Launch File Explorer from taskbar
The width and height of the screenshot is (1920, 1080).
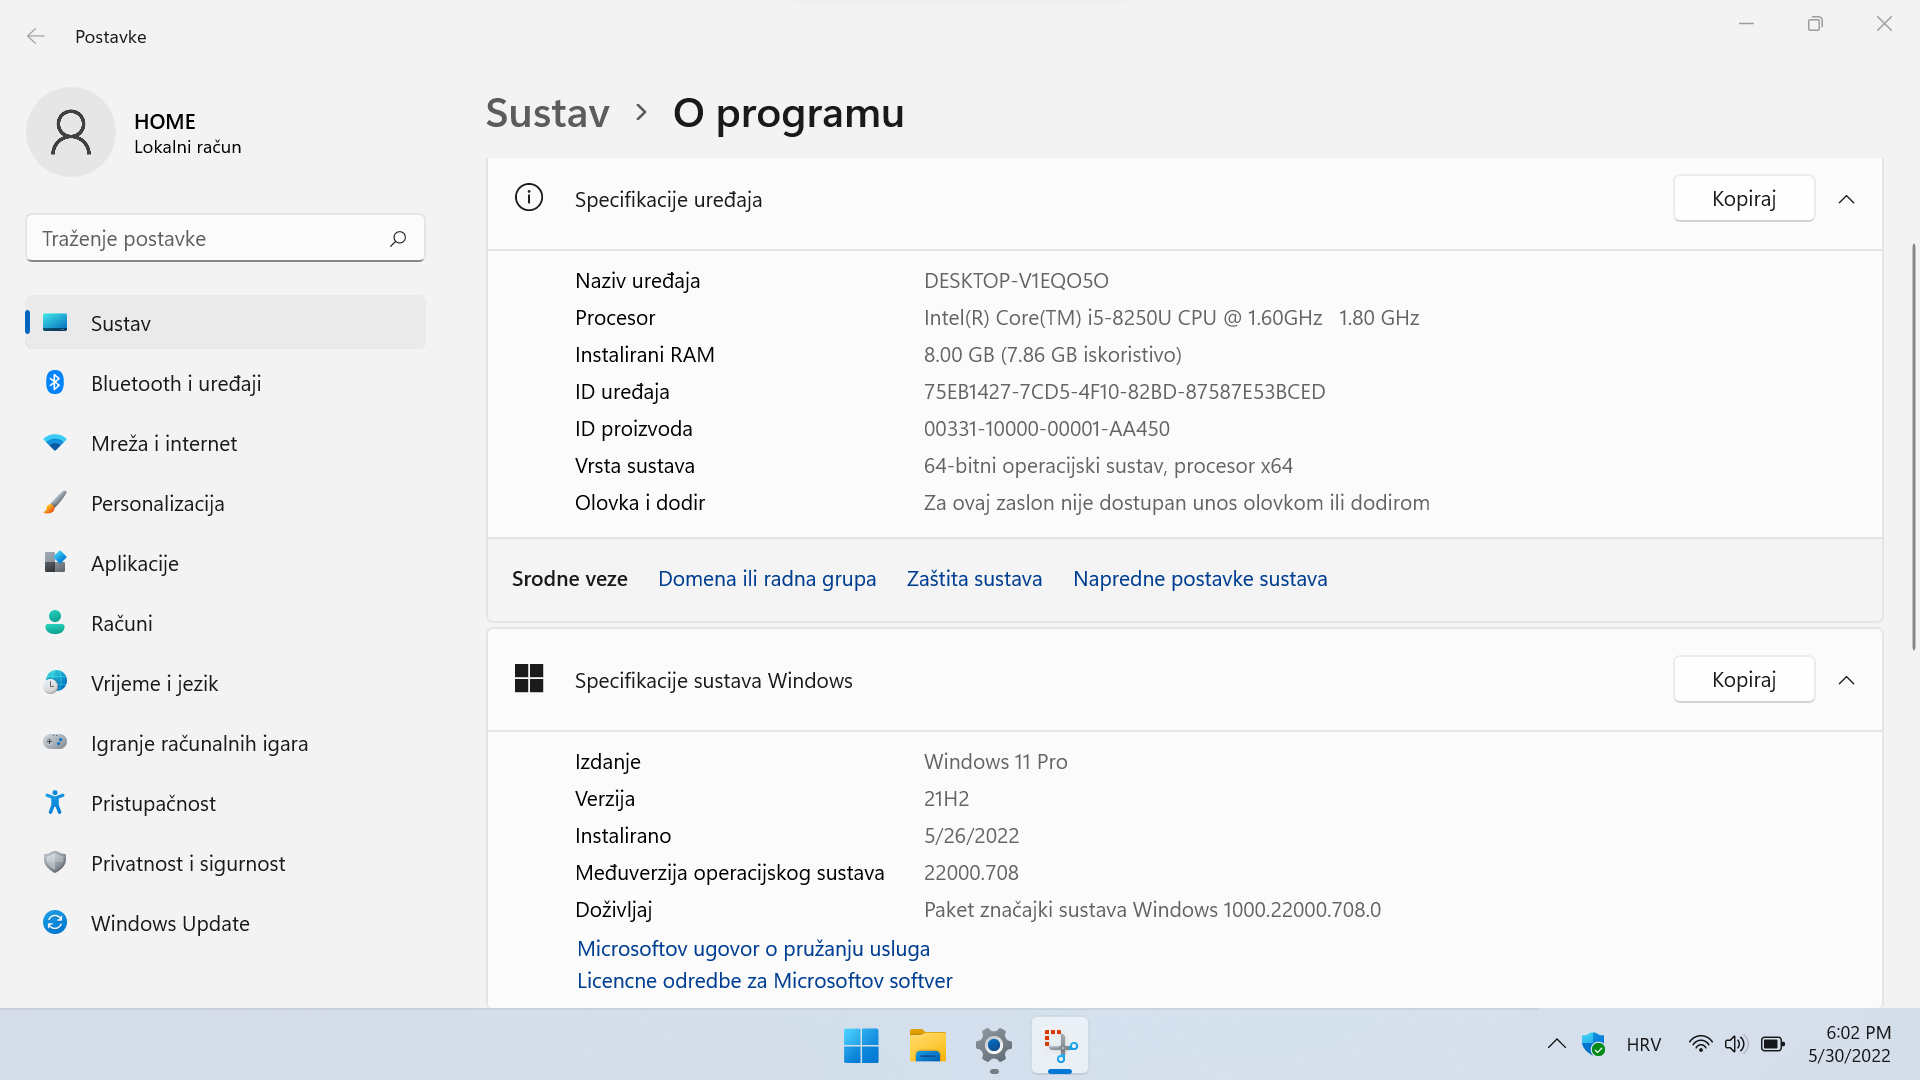[927, 1046]
